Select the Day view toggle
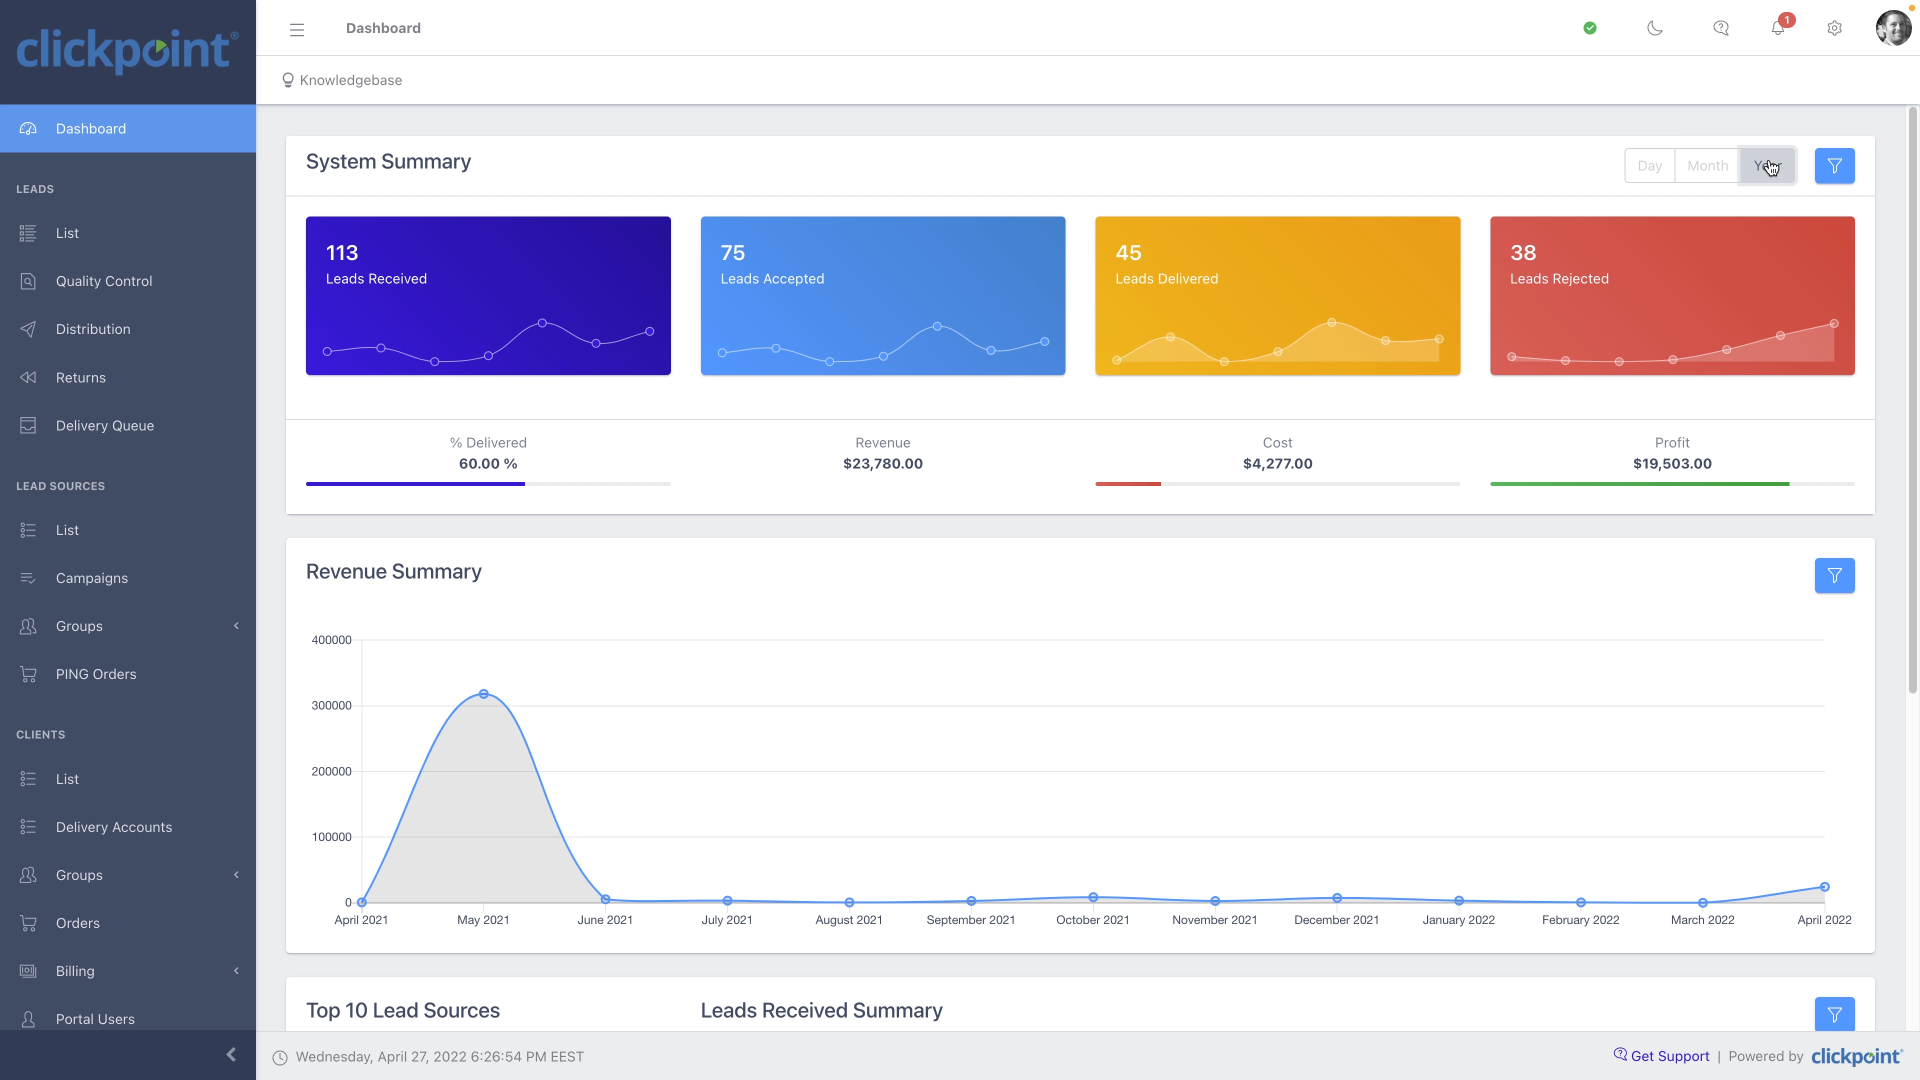1920x1080 pixels. [1650, 165]
